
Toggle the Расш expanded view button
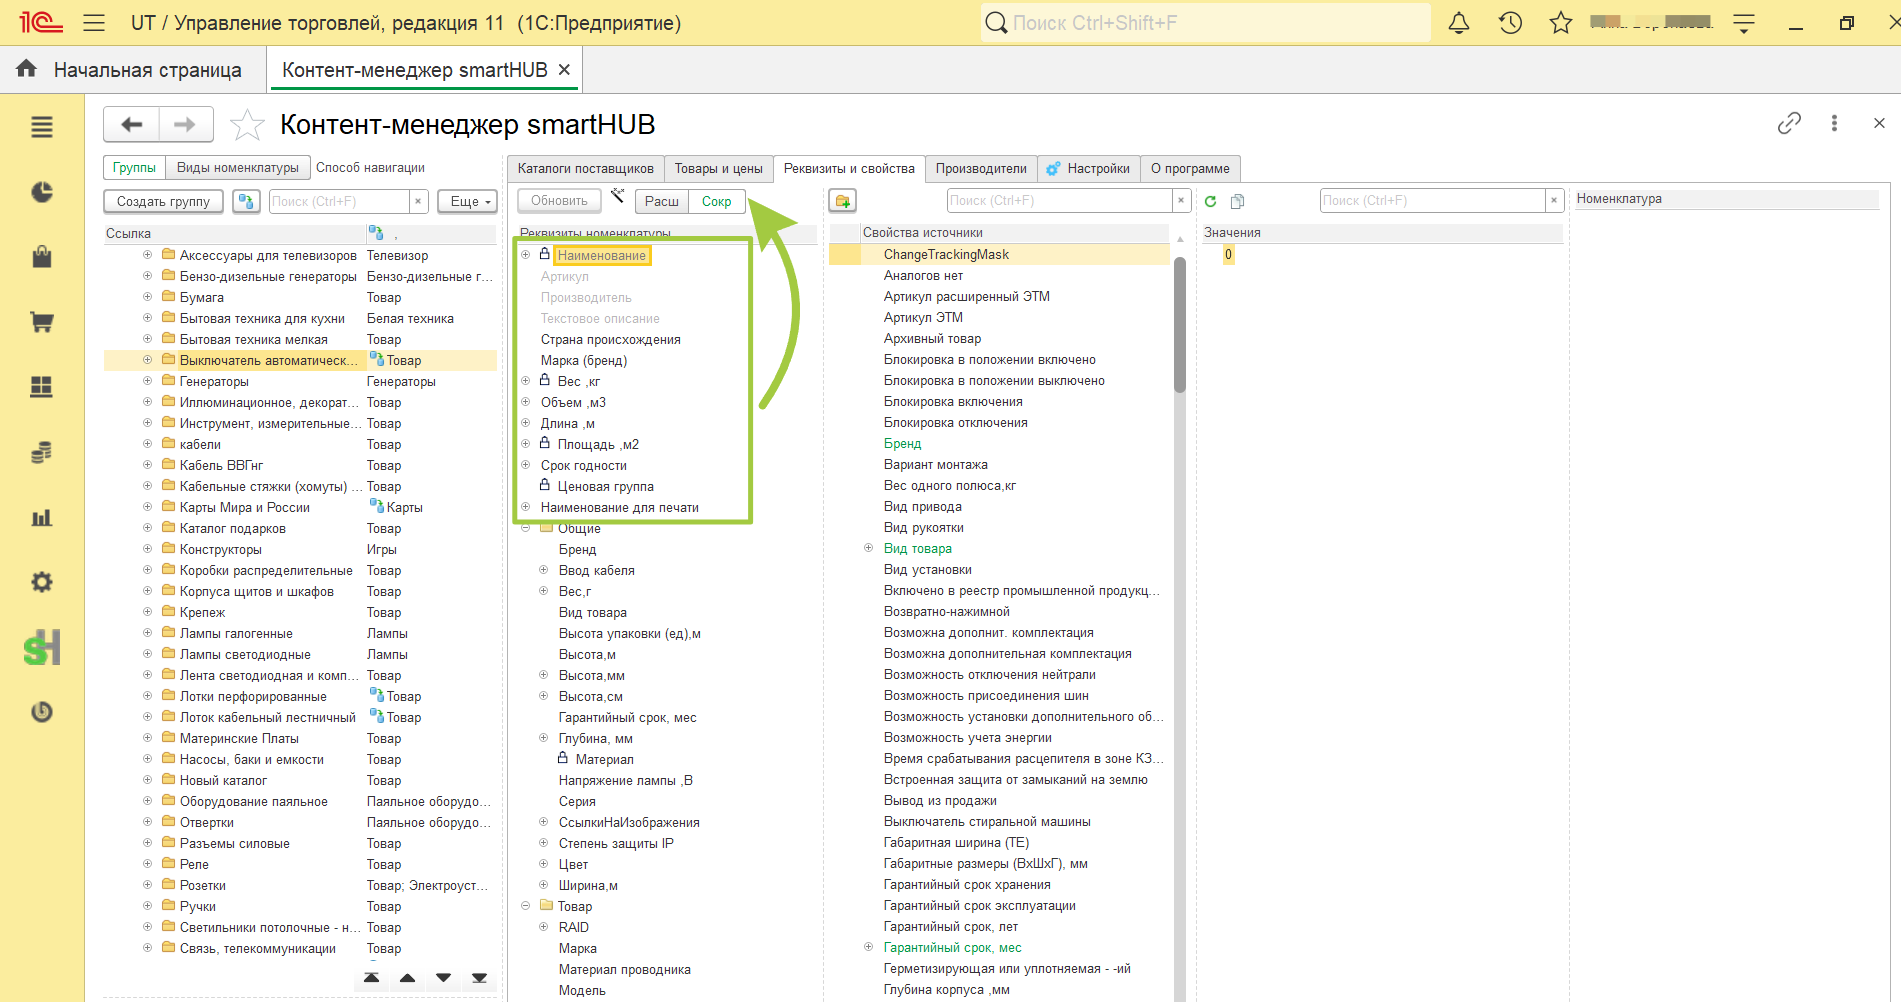click(x=662, y=201)
